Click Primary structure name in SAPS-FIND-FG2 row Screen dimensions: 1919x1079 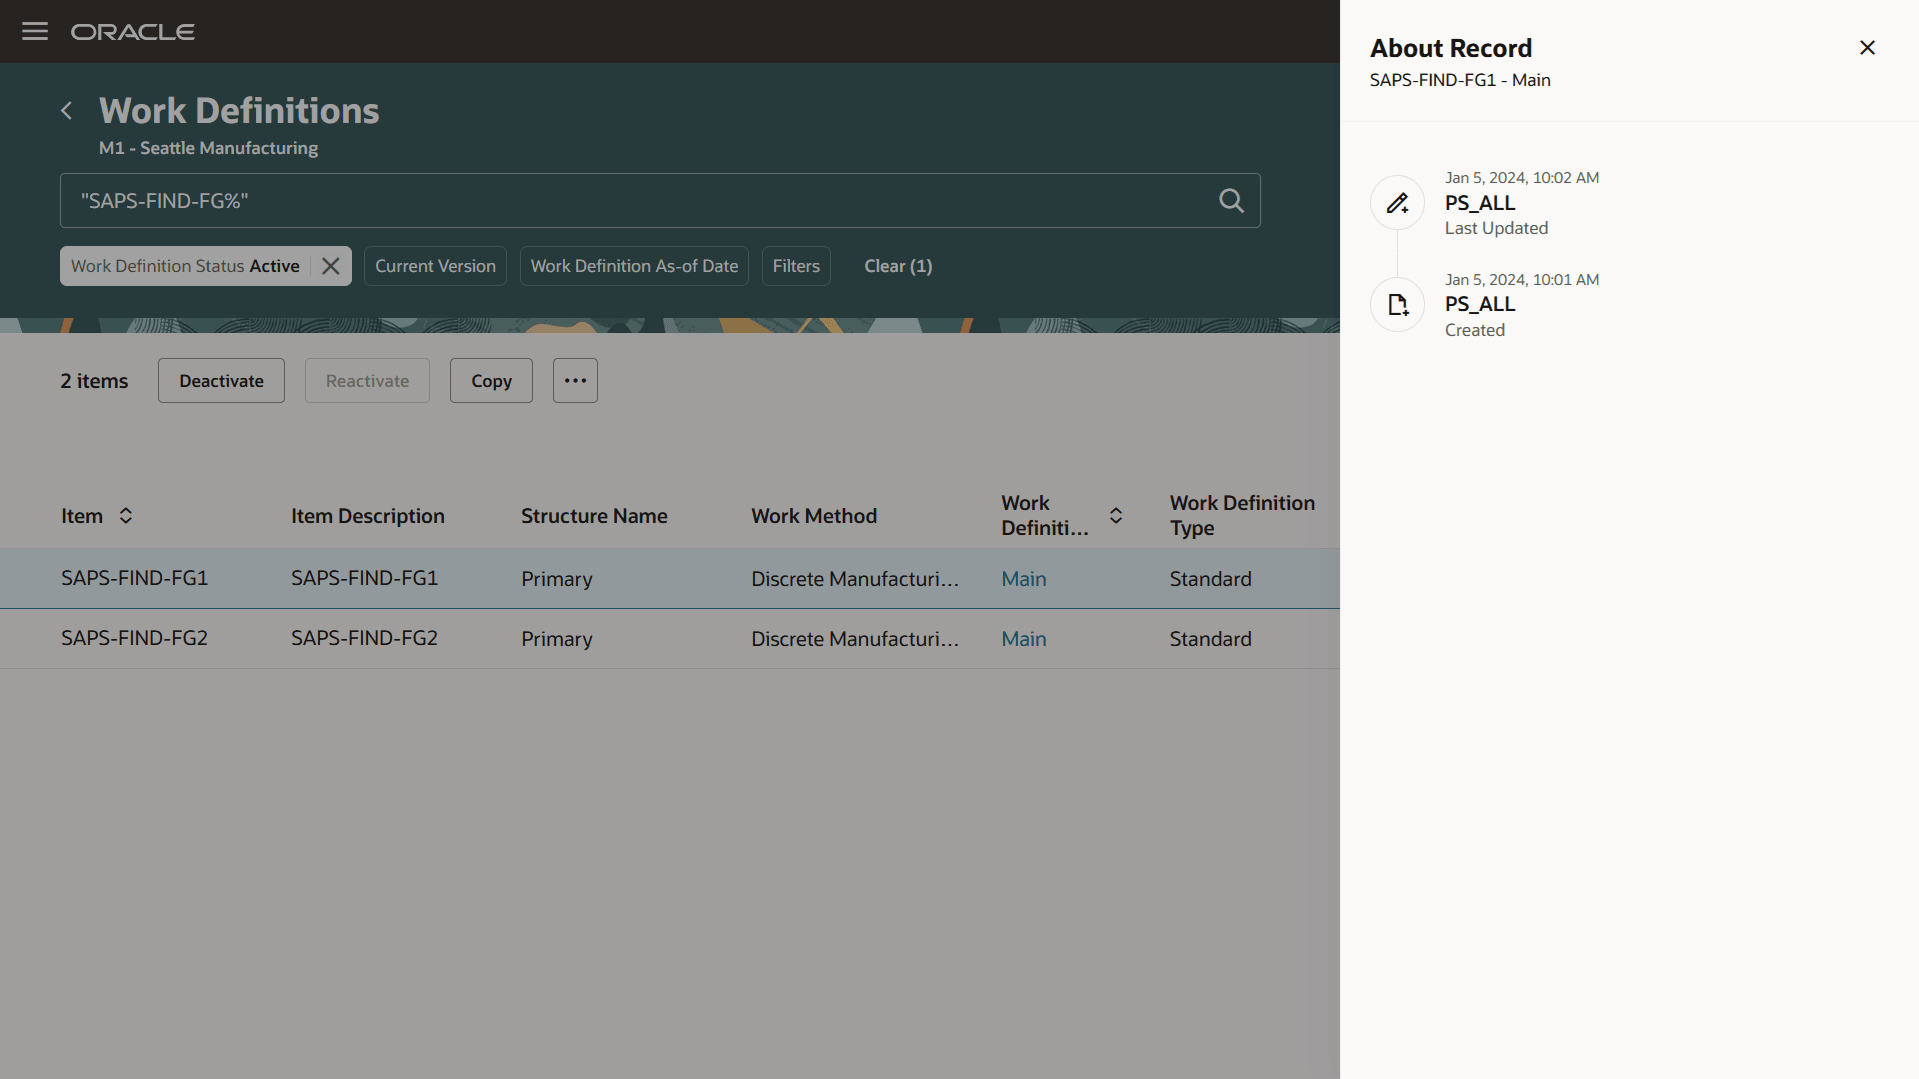tap(557, 639)
